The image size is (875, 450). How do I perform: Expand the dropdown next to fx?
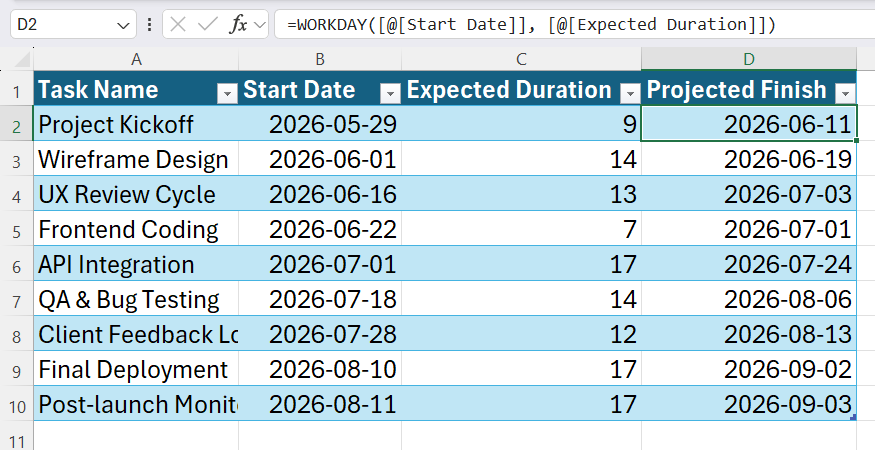click(259, 25)
